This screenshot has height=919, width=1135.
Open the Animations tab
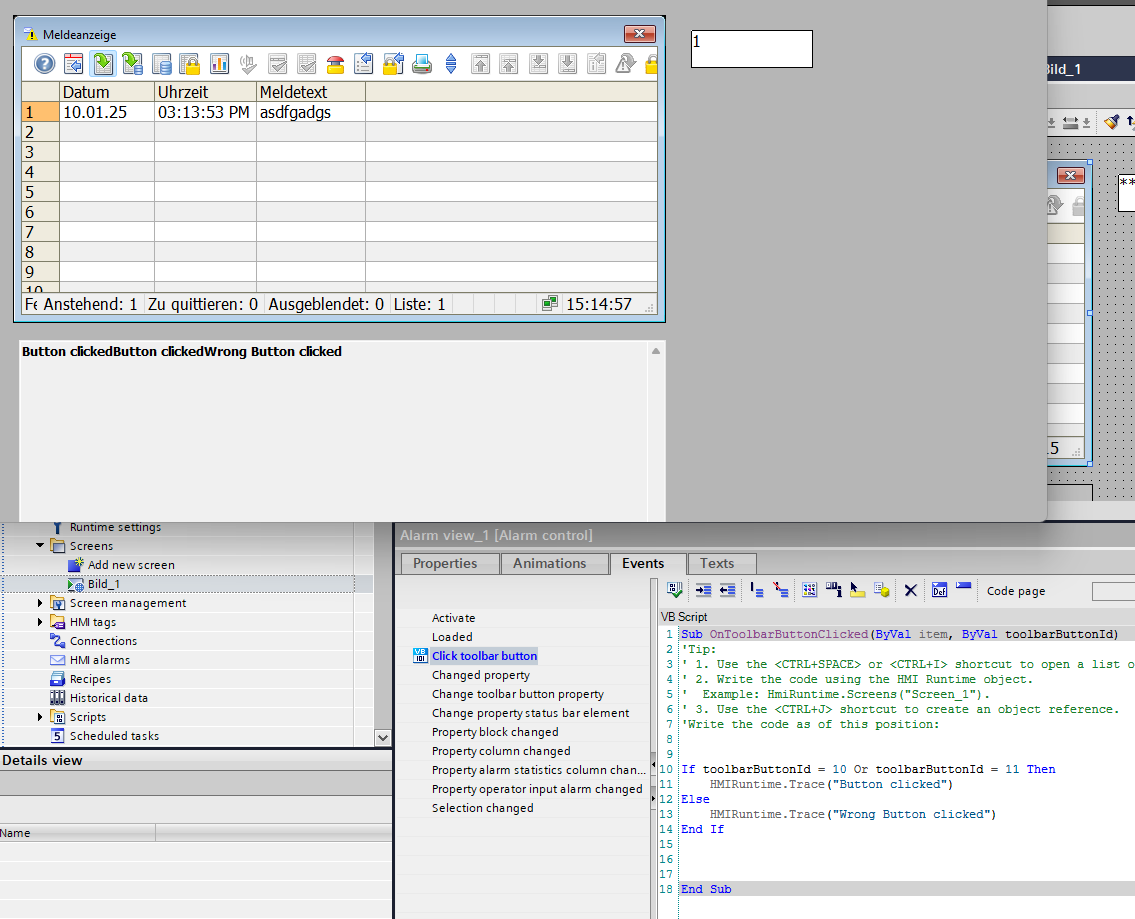tap(549, 563)
